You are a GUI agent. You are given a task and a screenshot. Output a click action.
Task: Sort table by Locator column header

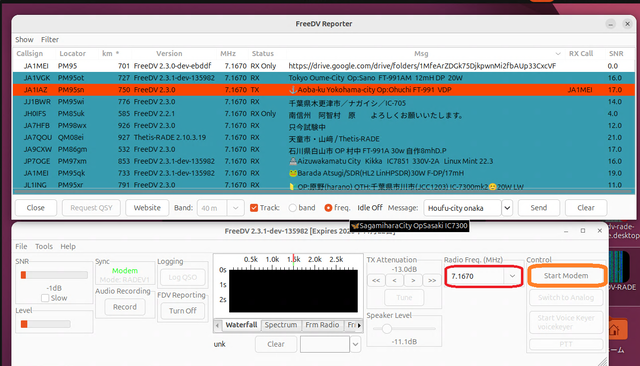tap(72, 53)
